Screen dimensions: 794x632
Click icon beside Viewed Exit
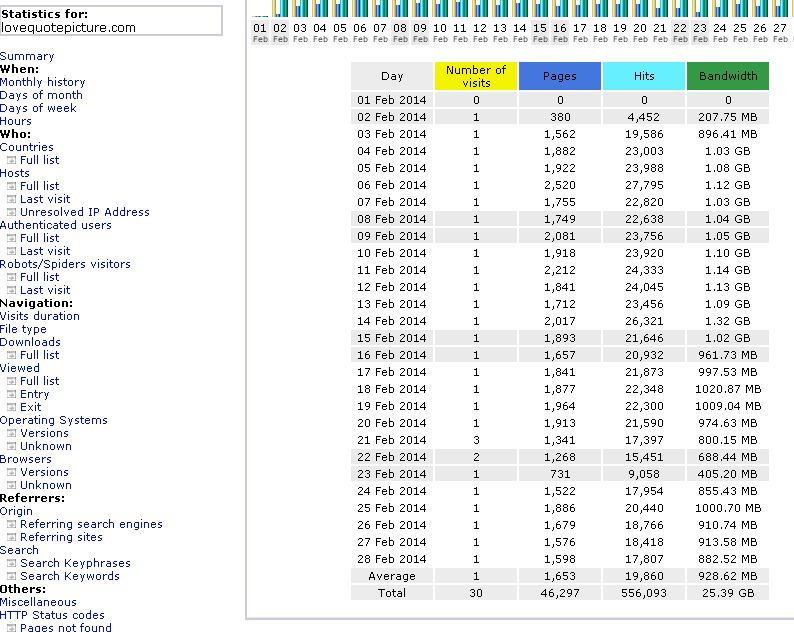click(x=11, y=407)
